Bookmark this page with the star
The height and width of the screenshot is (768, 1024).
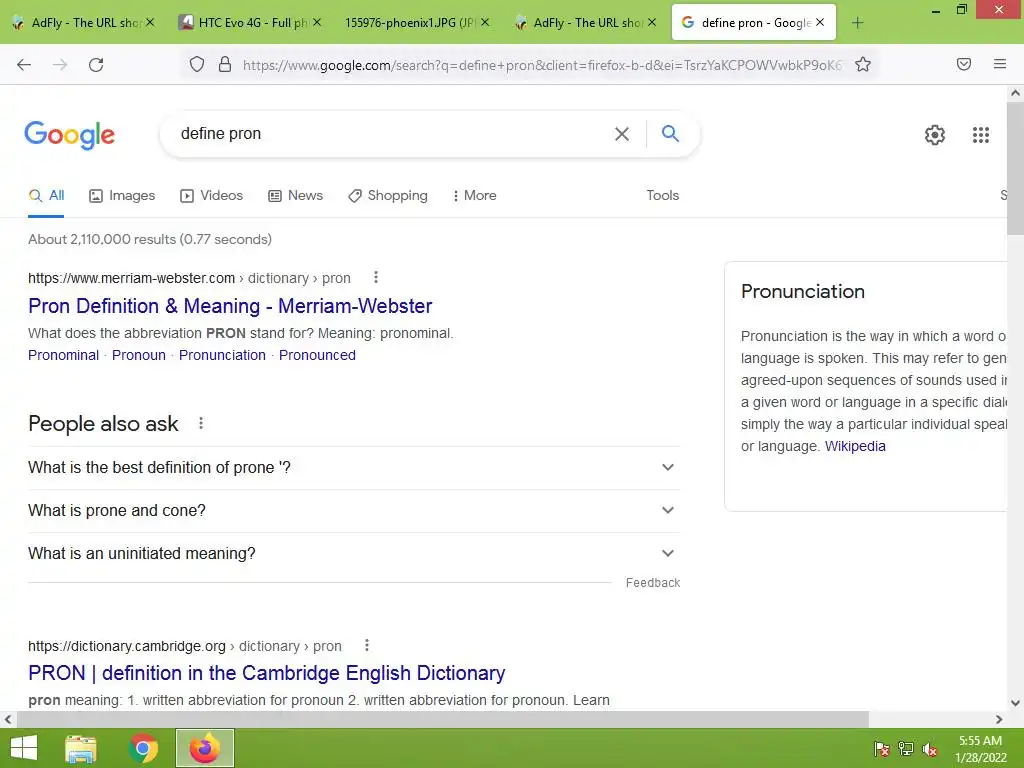863,64
